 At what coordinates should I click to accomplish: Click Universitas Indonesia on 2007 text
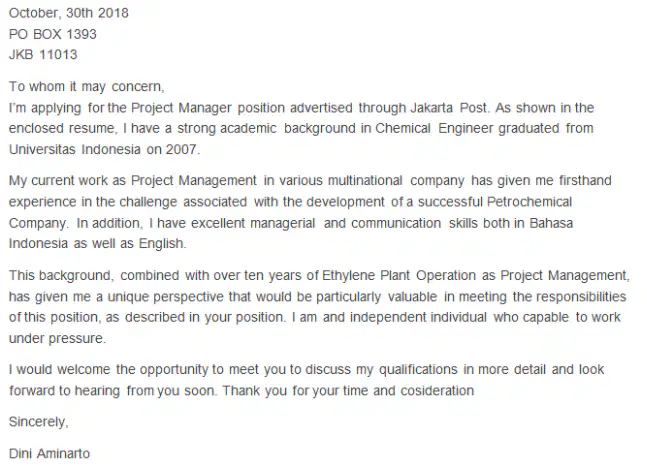[104, 149]
